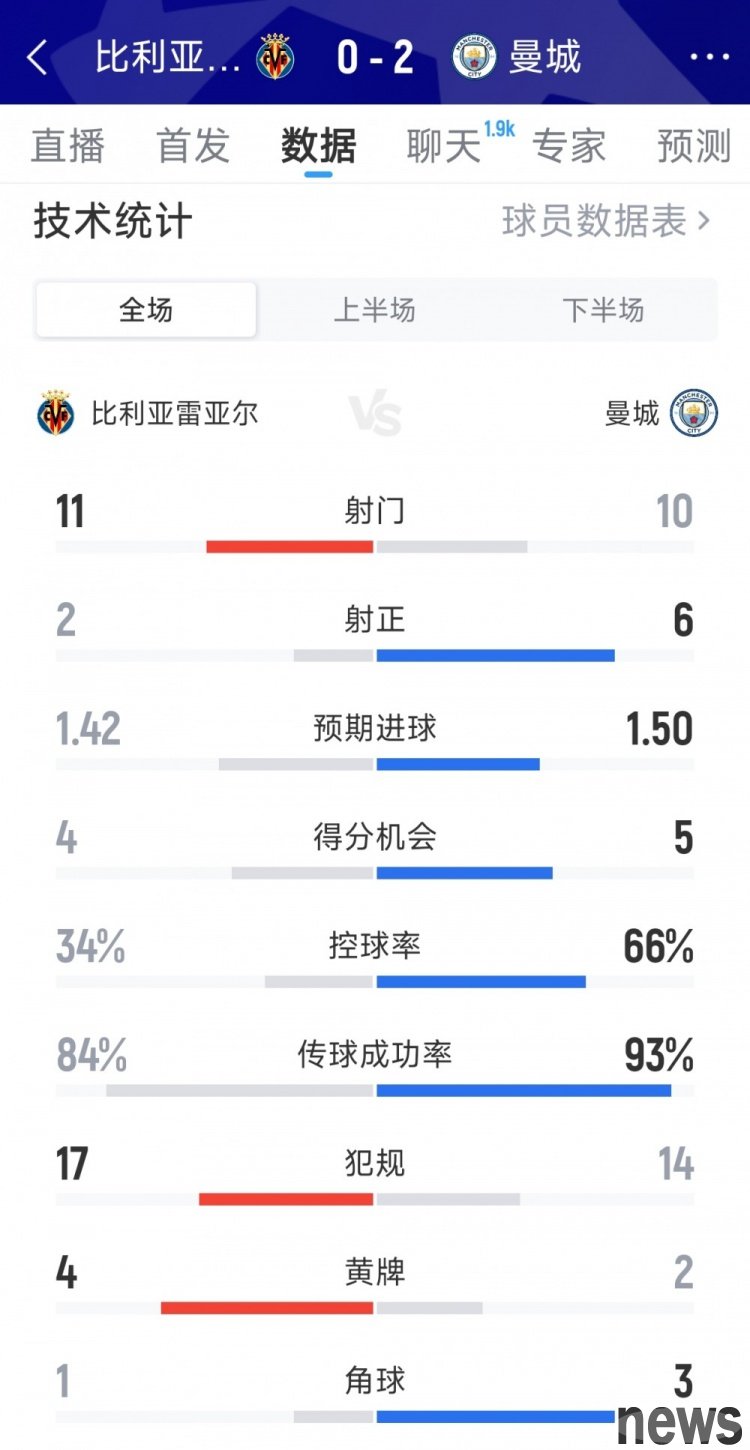Tap Villarreal crest in the score header
The height and width of the screenshot is (1450, 750).
pyautogui.click(x=275, y=57)
